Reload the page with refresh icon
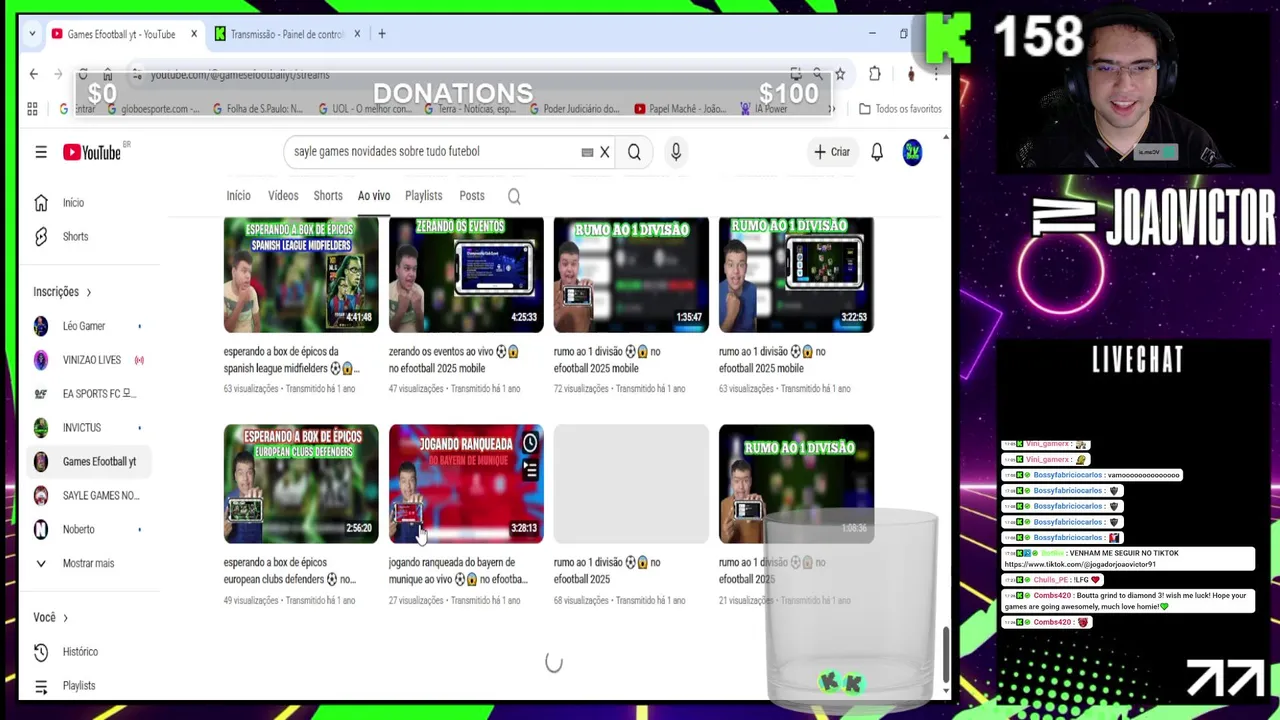1280x720 pixels. [83, 74]
